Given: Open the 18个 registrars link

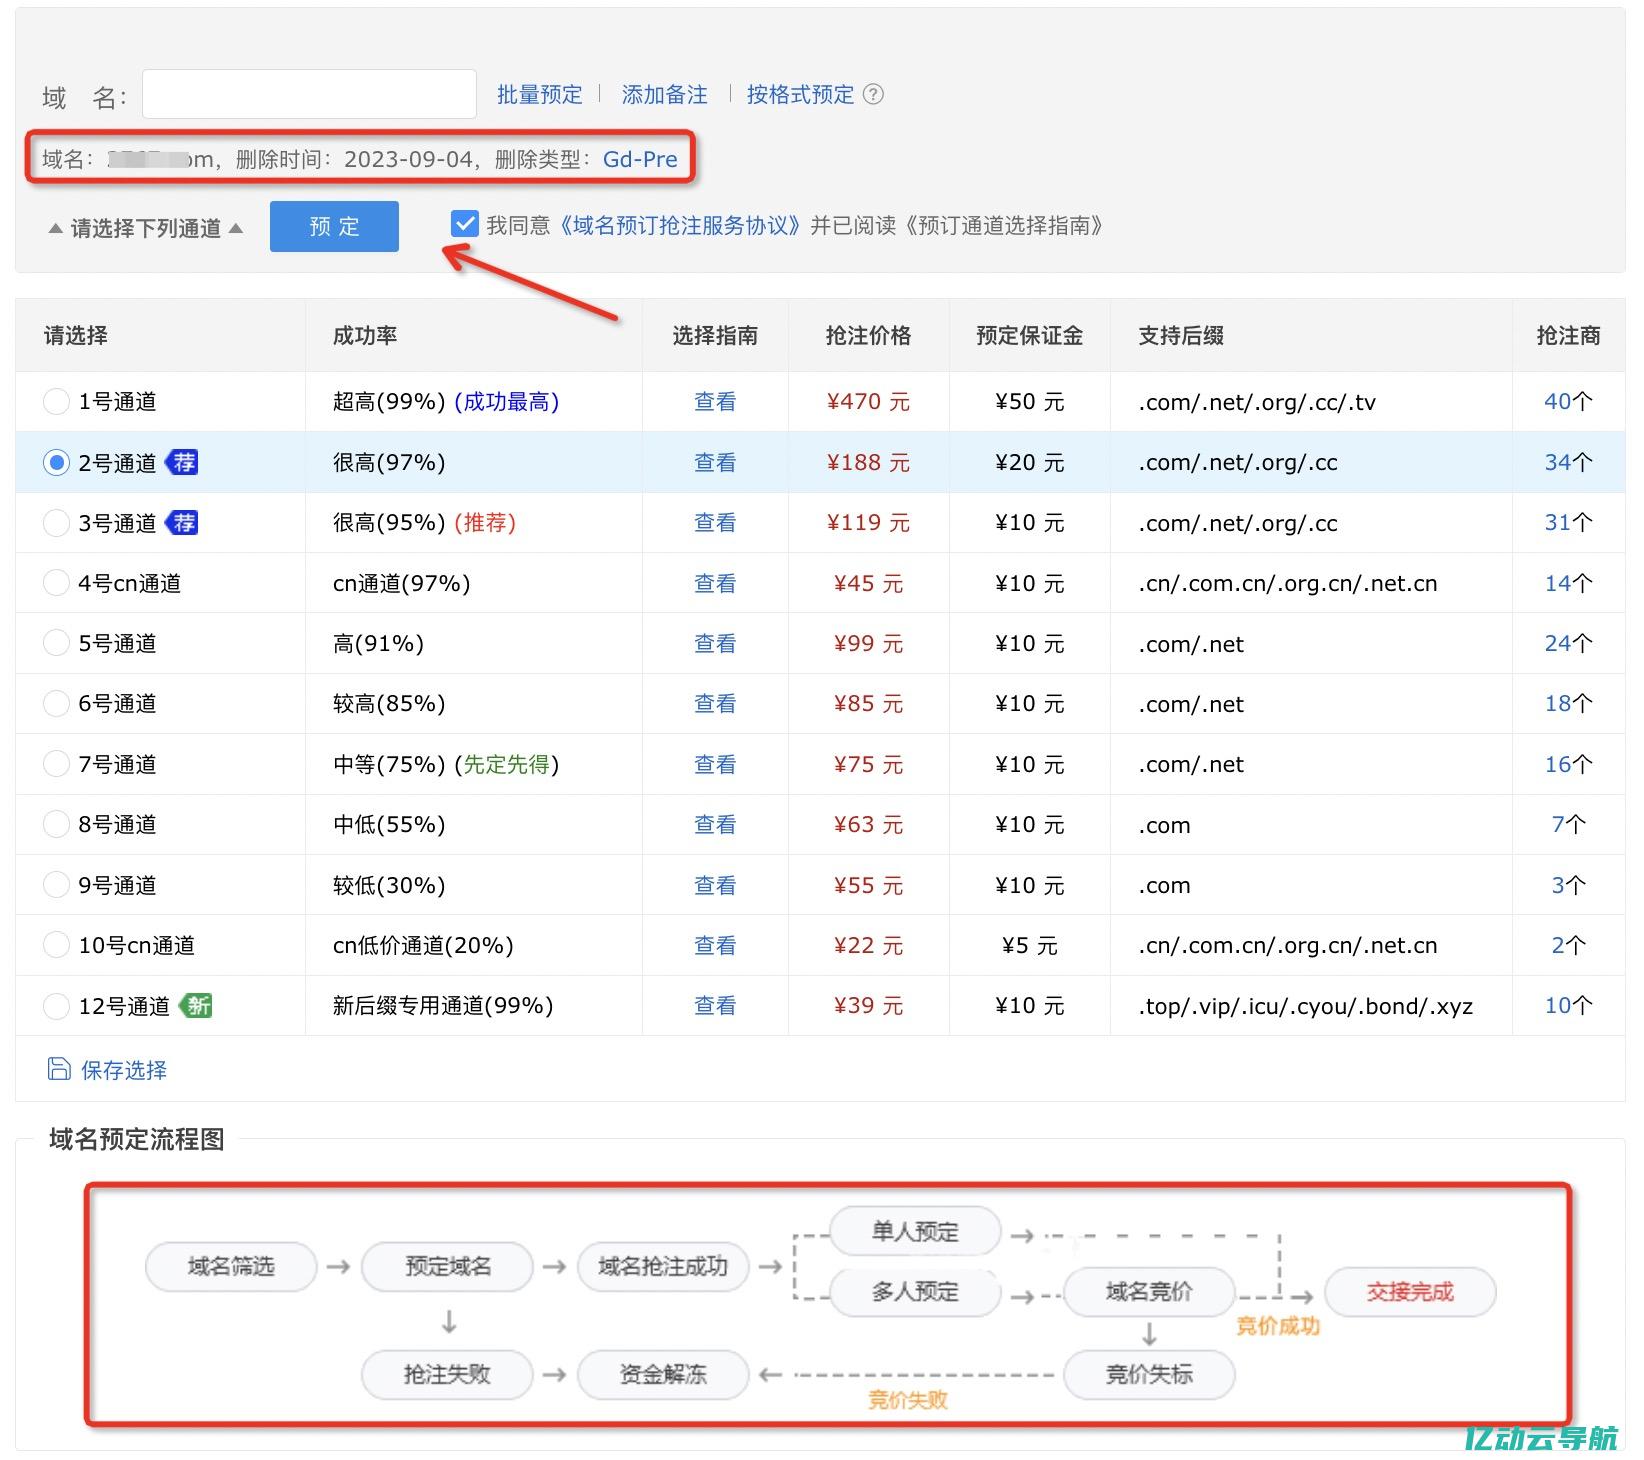Looking at the screenshot, I should coord(1568,703).
